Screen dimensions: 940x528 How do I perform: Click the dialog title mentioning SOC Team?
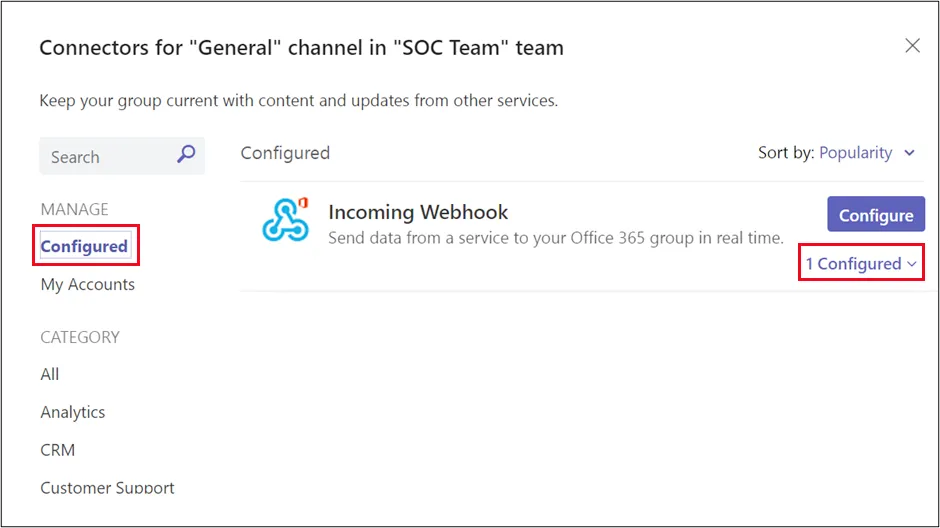click(302, 47)
